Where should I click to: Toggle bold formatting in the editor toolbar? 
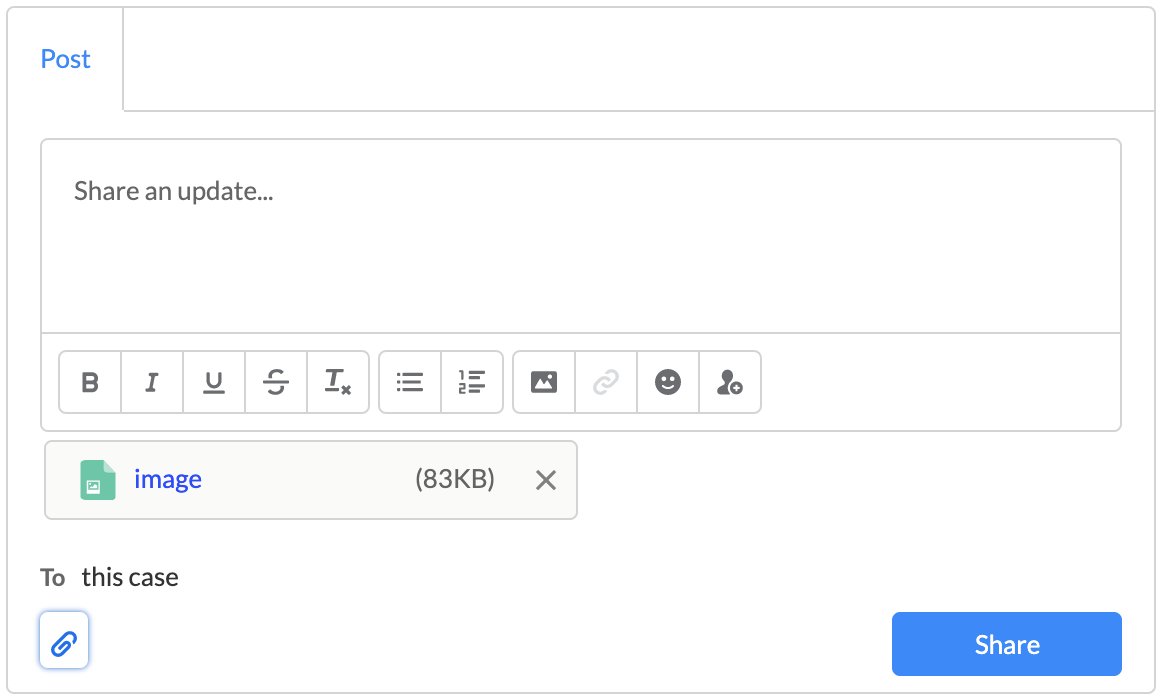pyautogui.click(x=89, y=382)
